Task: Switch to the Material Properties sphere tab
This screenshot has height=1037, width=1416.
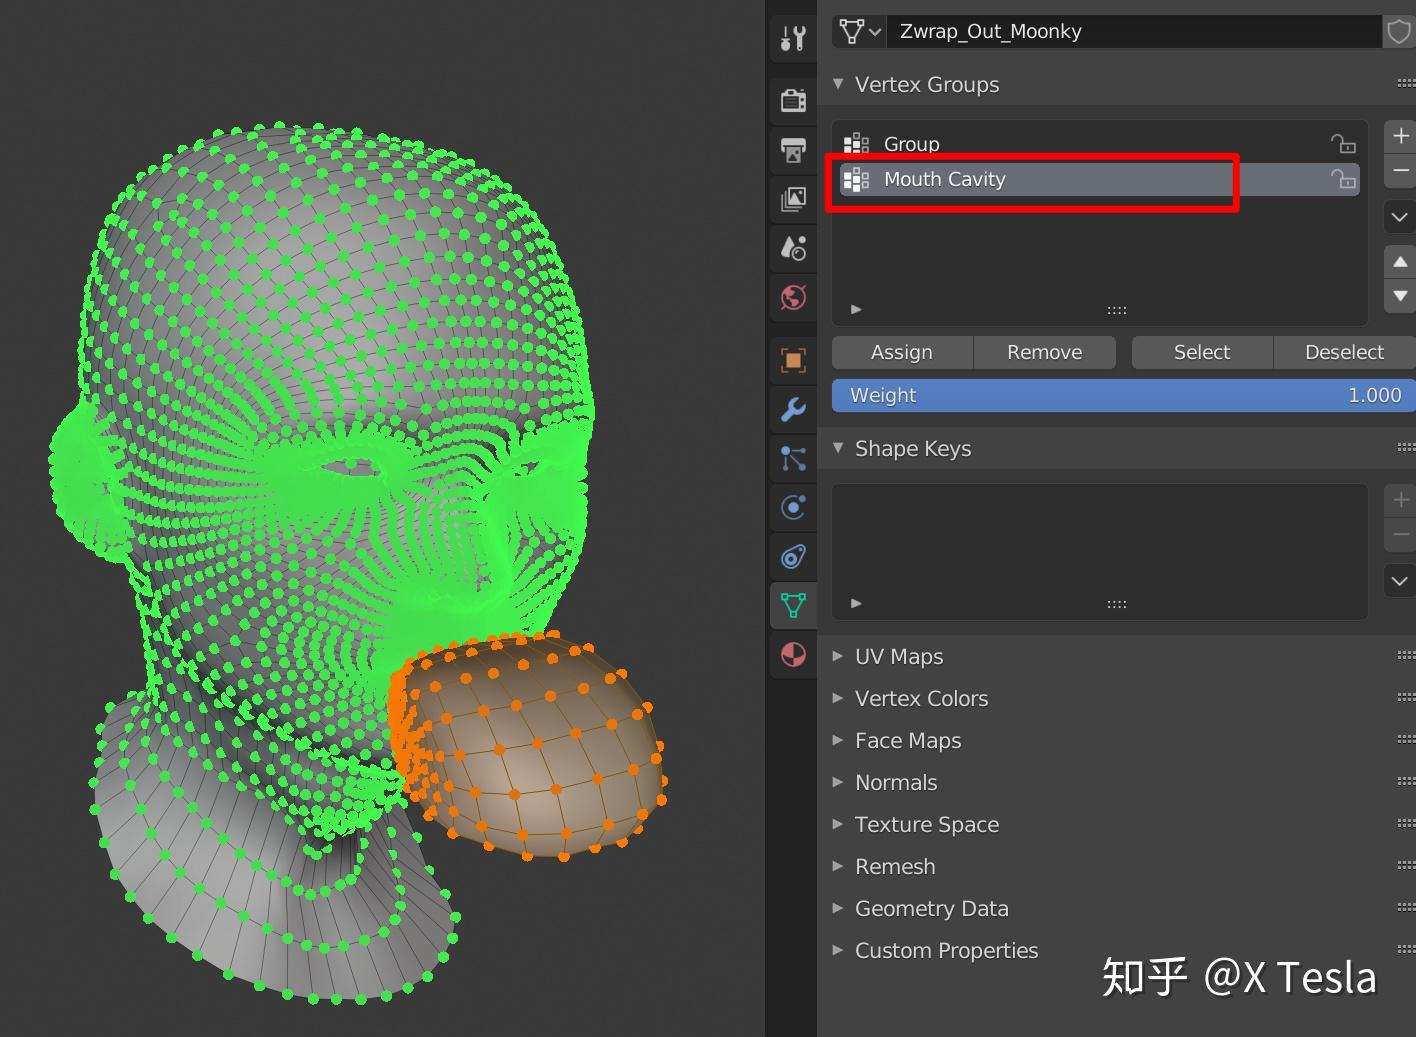Action: pos(793,655)
